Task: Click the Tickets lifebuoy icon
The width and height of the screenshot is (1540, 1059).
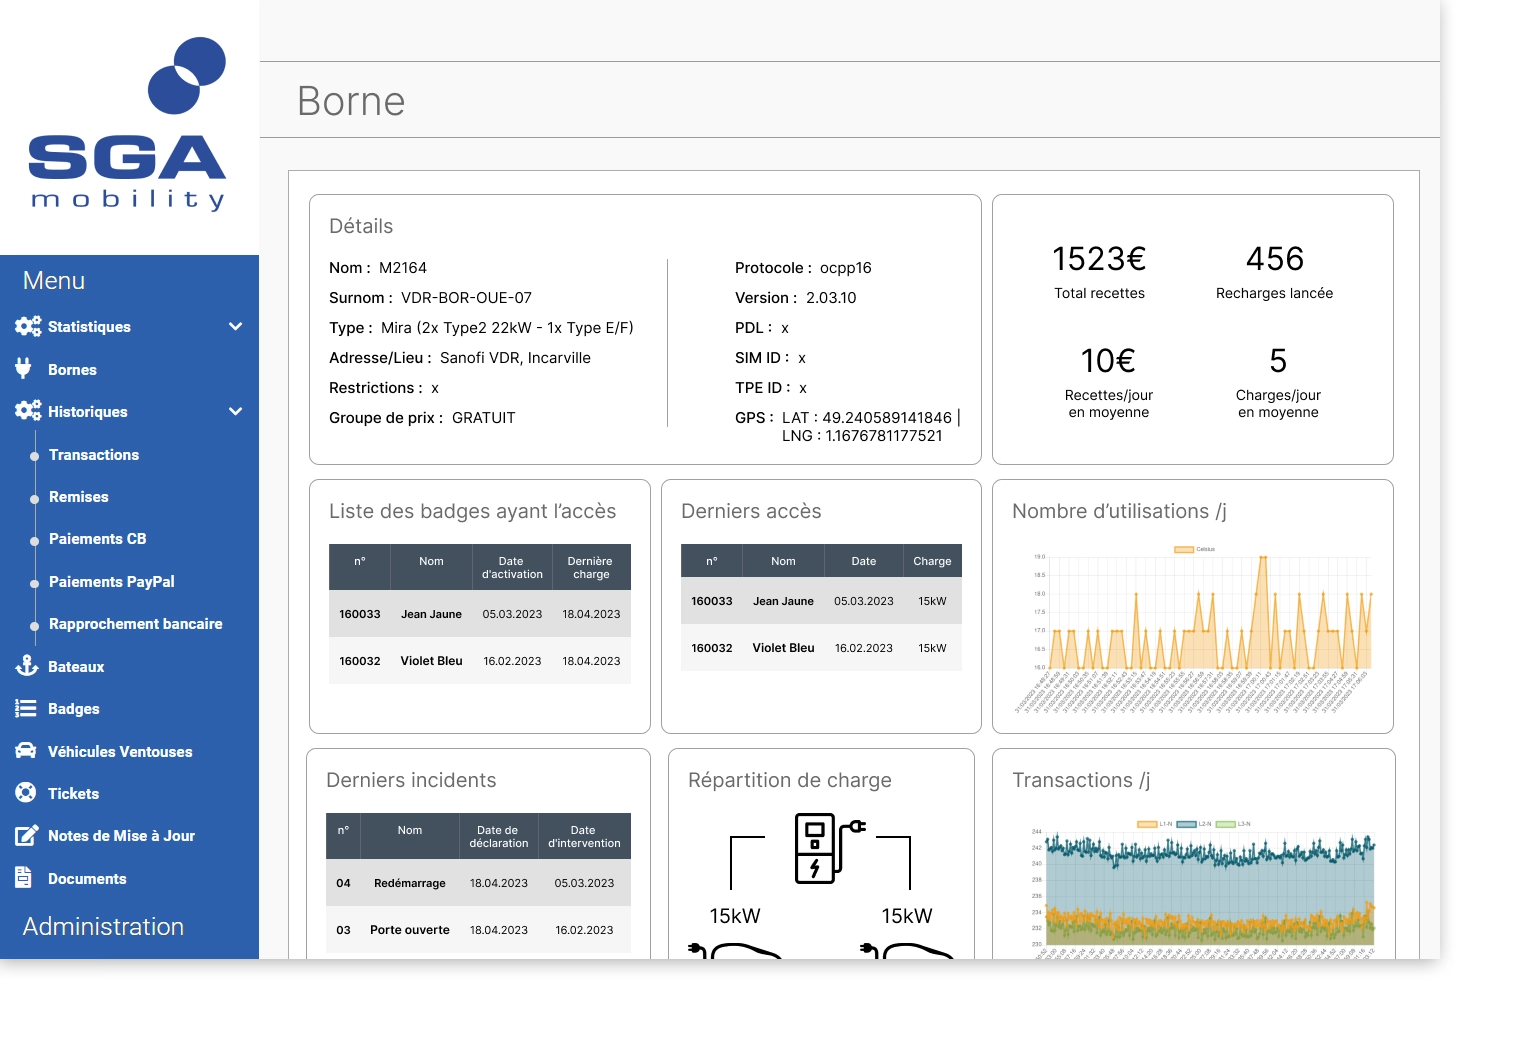Action: coord(26,793)
